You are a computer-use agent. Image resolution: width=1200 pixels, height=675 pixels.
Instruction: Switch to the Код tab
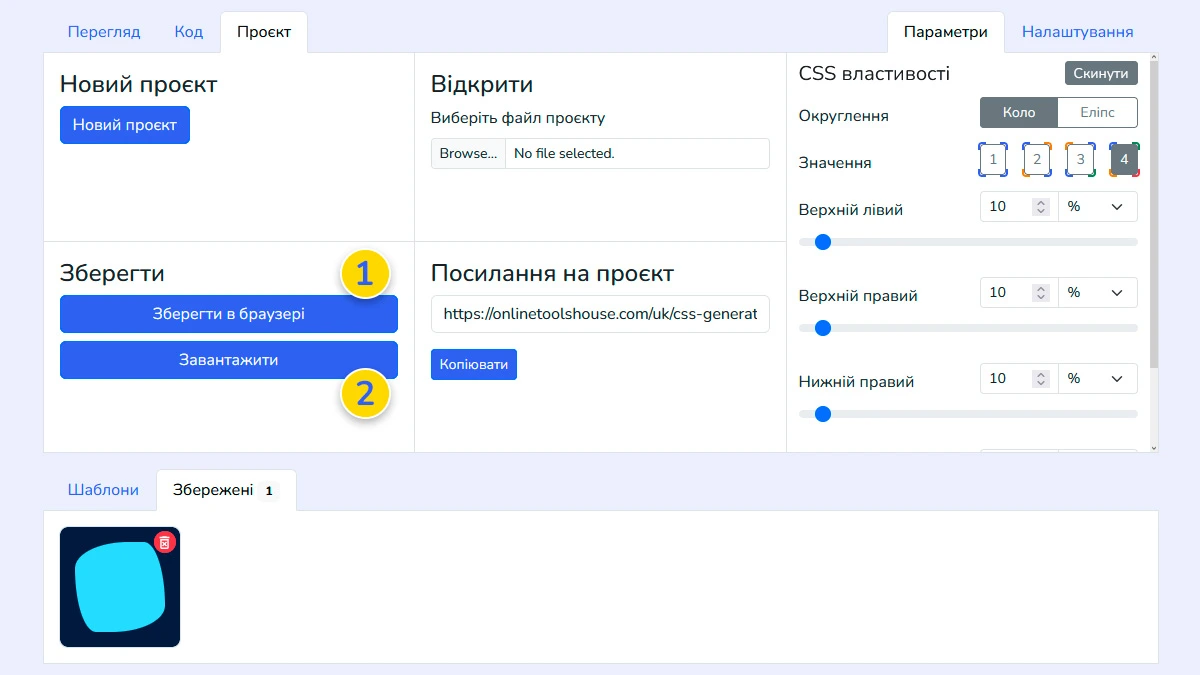(x=188, y=31)
